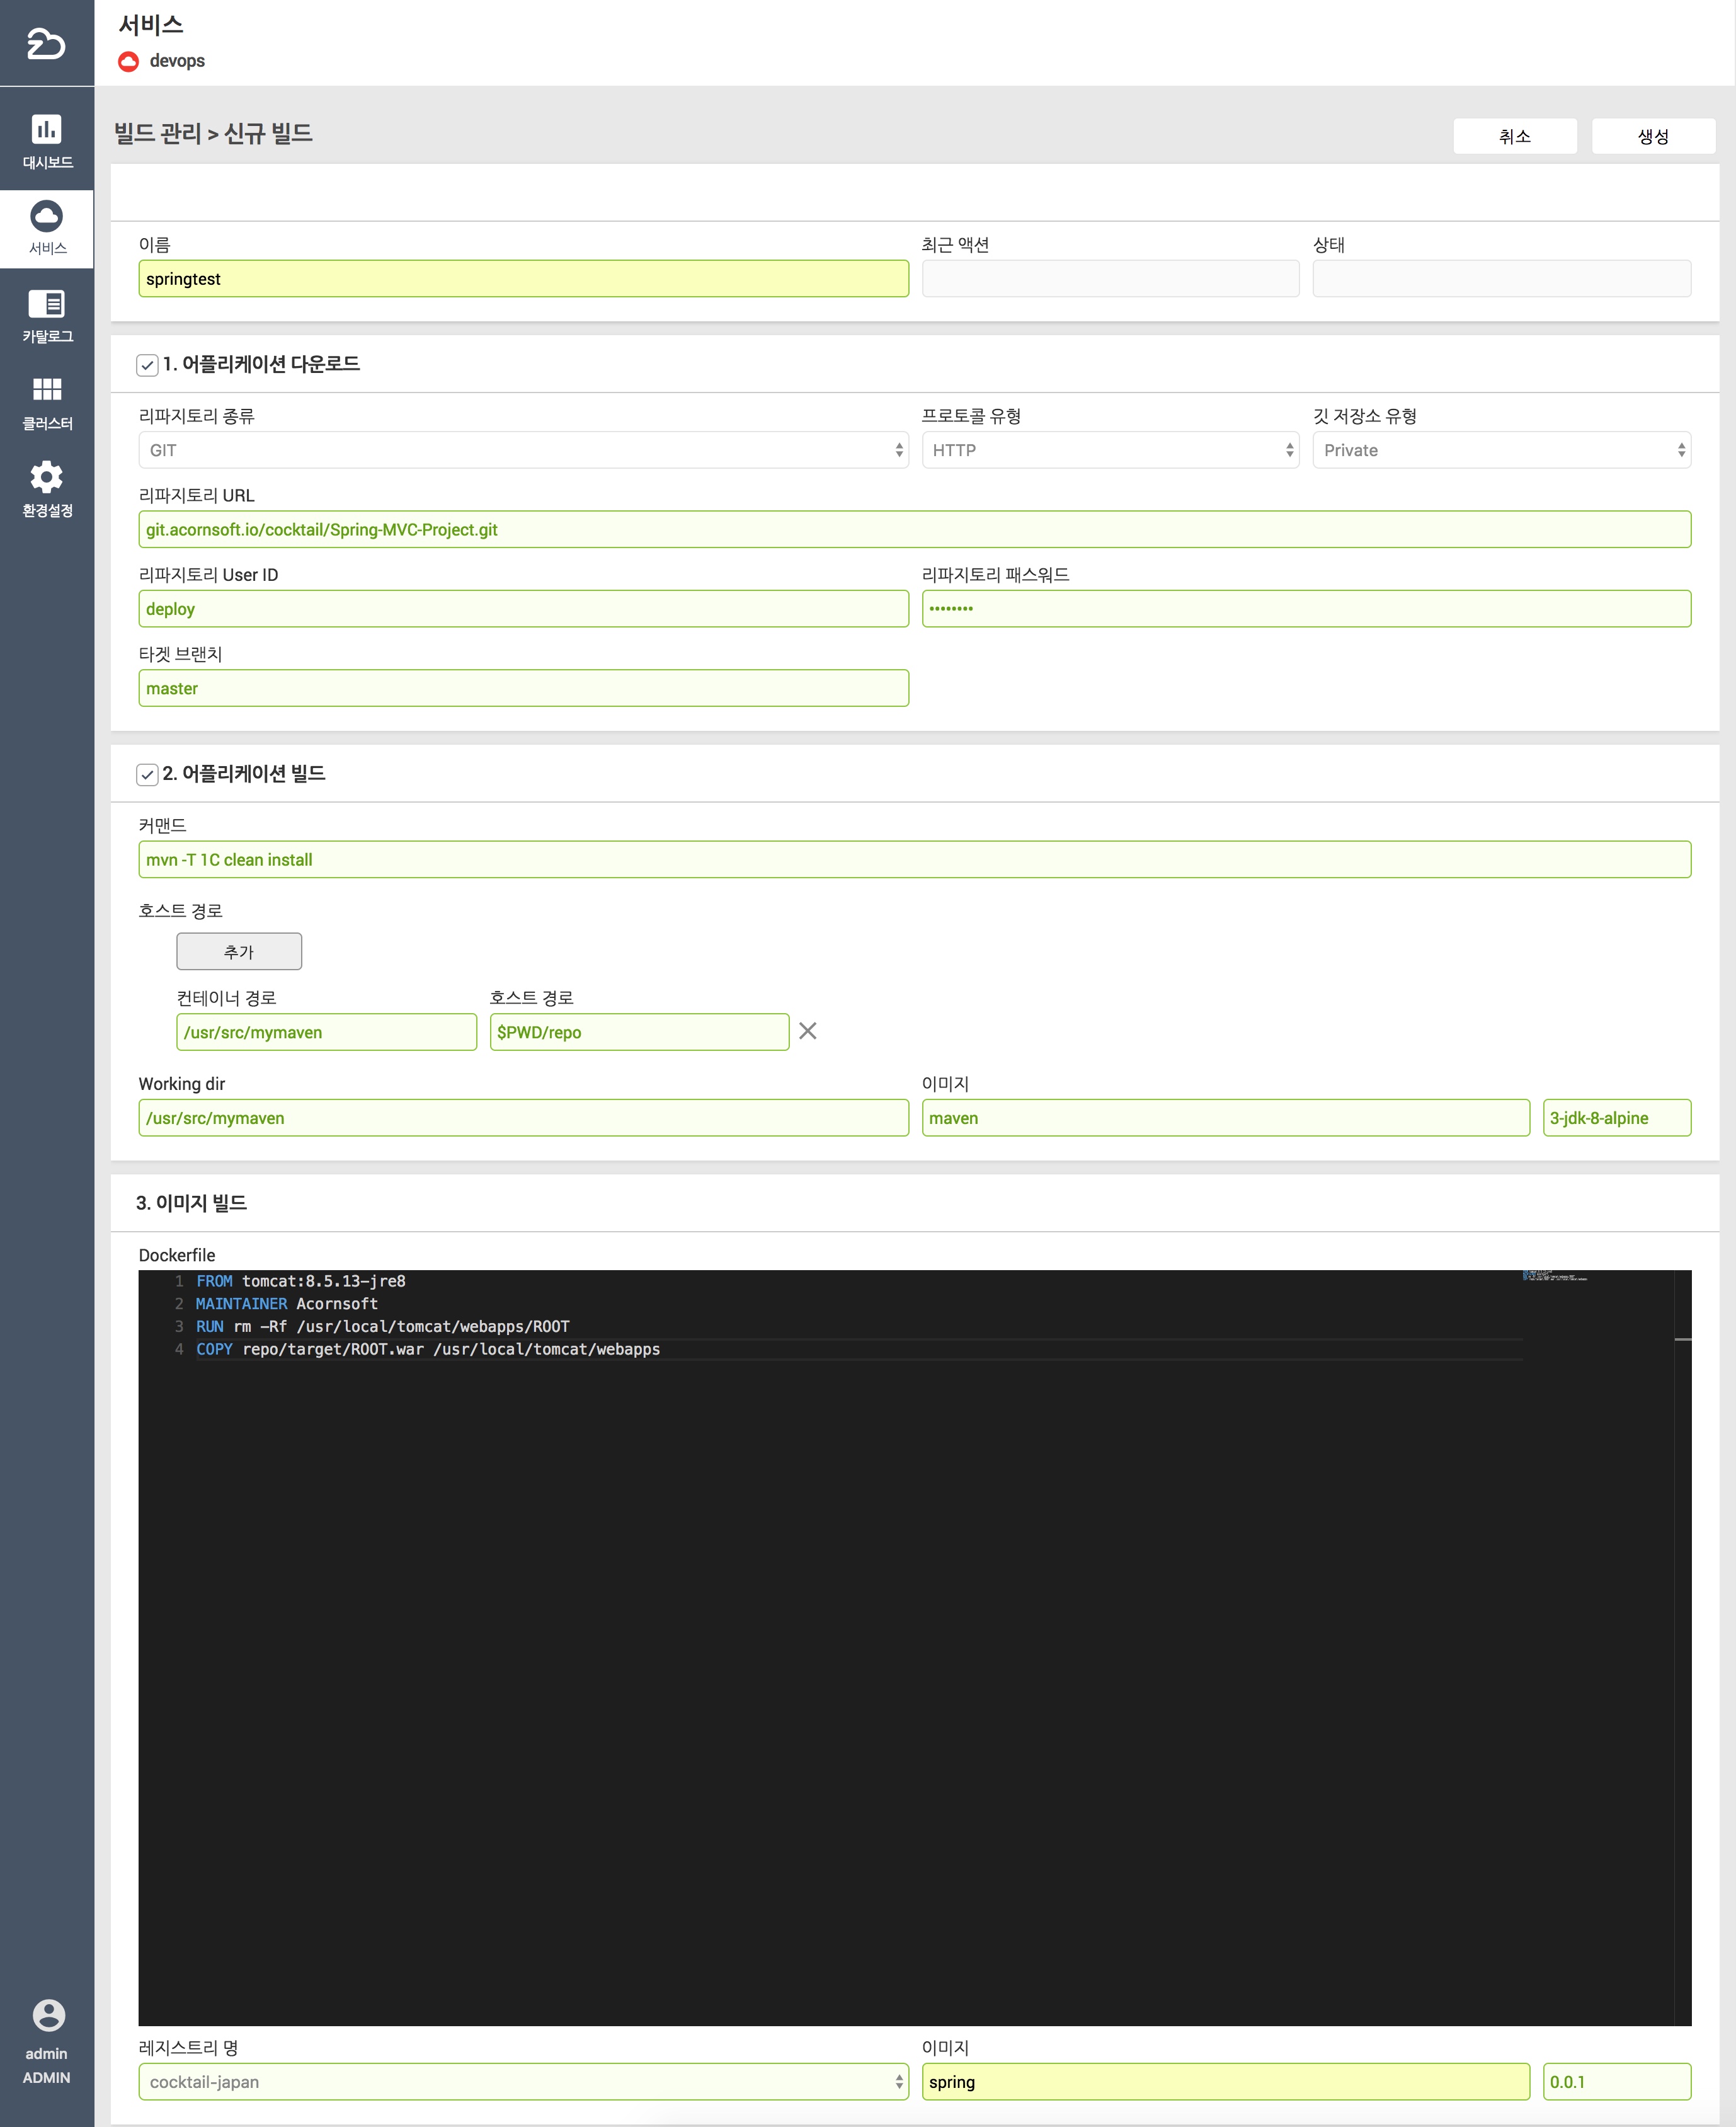Click the Cocktail cloud logo icon
The width and height of the screenshot is (1736, 2127).
tap(46, 43)
